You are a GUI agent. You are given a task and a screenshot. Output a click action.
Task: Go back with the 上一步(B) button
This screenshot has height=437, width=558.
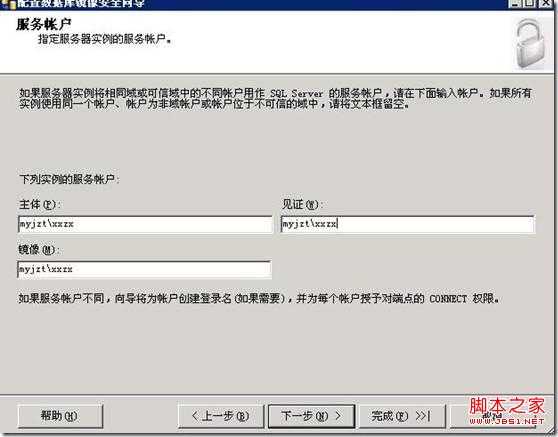(221, 416)
